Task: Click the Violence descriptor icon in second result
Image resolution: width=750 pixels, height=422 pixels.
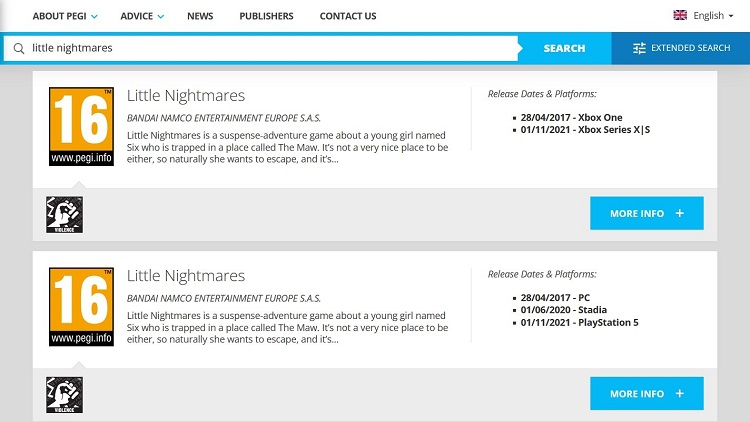Action: click(64, 394)
